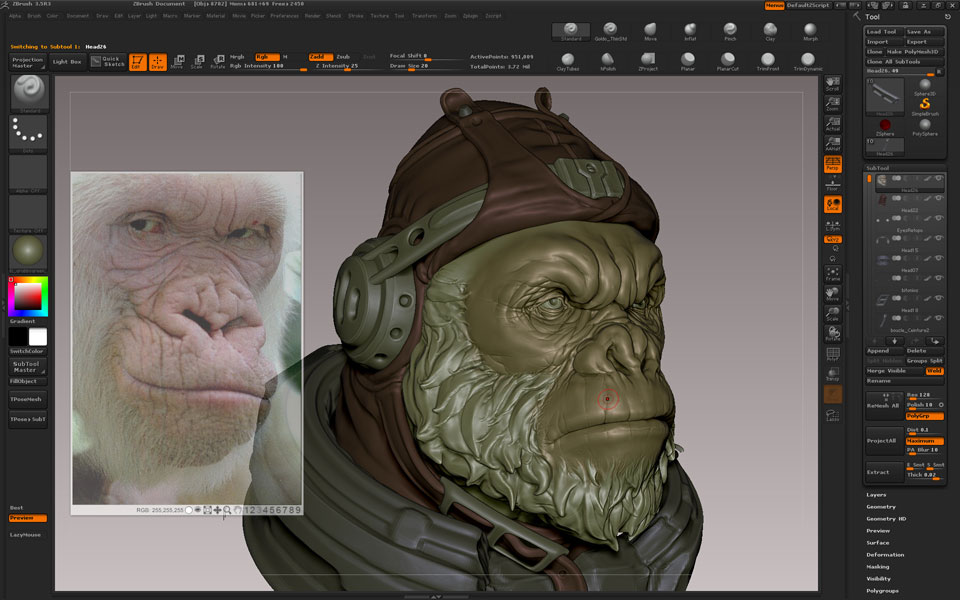Viewport: 960px width, 600px height.
Task: Toggle Perspective view button
Action: tap(832, 163)
